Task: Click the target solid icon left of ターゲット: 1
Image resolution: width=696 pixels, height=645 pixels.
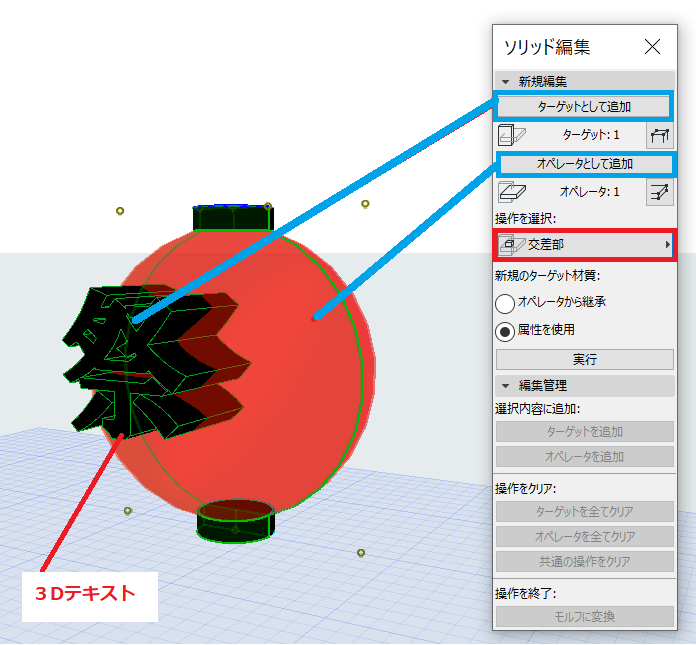Action: click(512, 135)
